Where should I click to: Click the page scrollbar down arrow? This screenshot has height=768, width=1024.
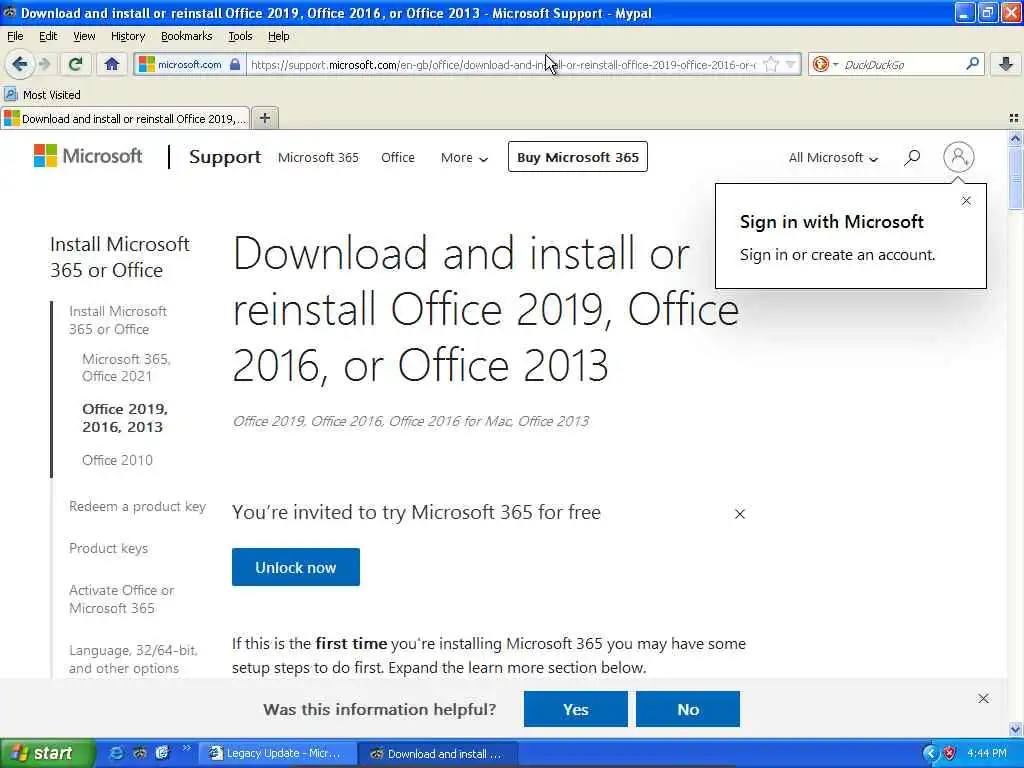(x=1015, y=729)
